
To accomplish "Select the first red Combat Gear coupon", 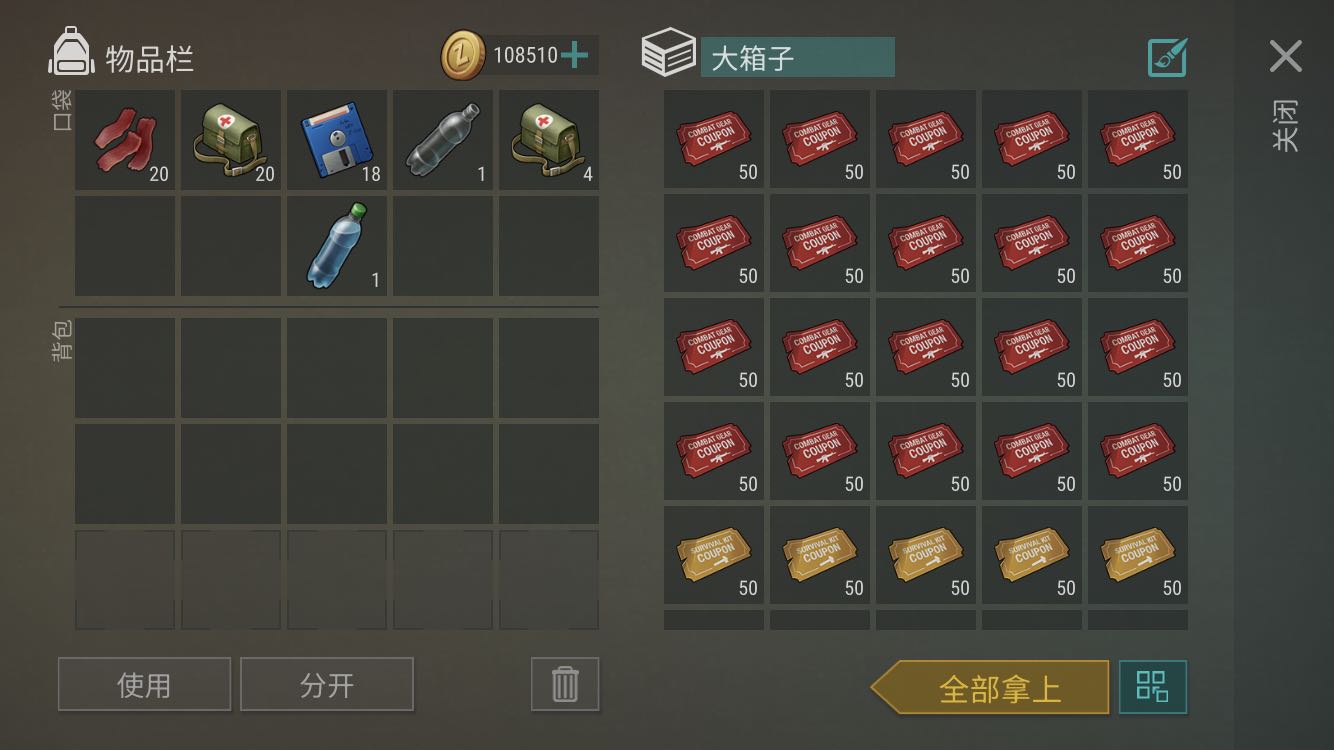I will pyautogui.click(x=714, y=139).
